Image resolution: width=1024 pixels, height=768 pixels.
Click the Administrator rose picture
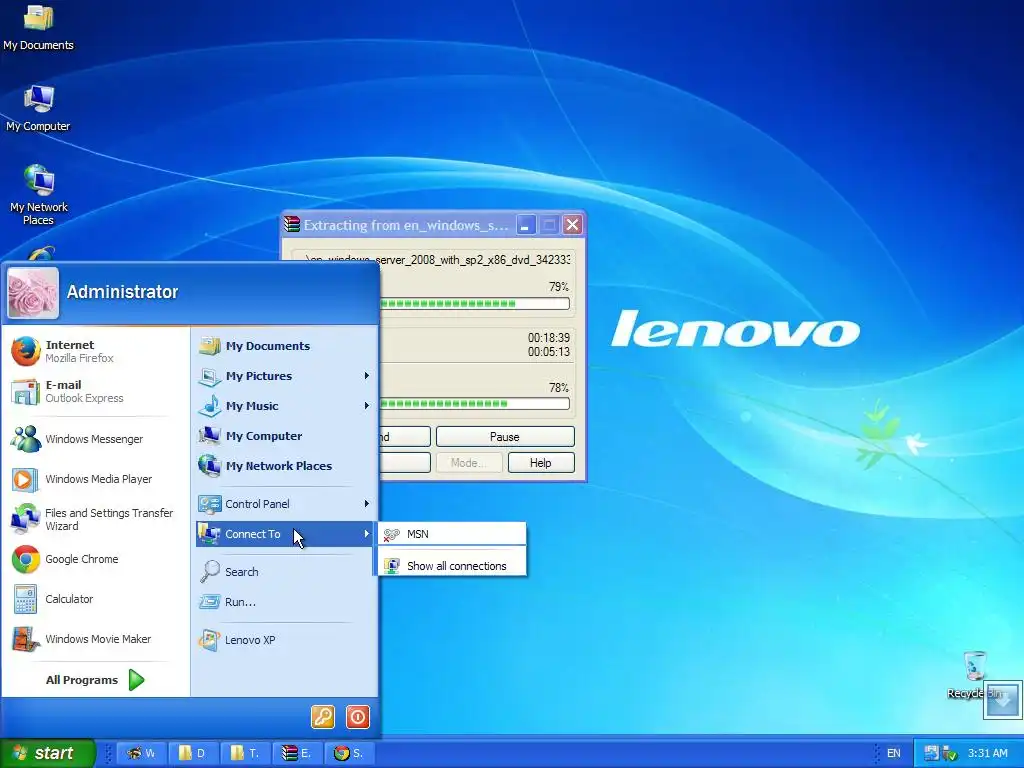33,293
